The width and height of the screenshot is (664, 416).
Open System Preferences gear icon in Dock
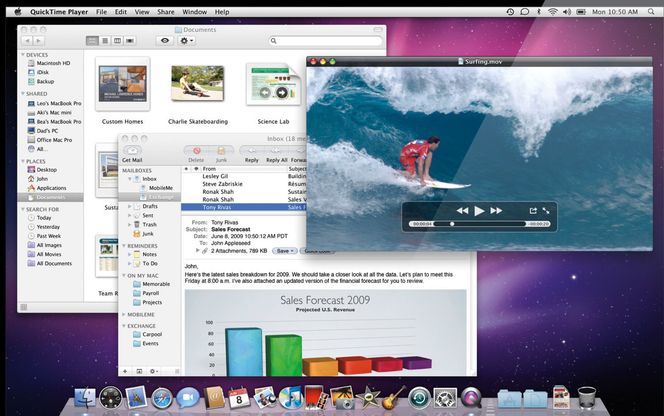(x=445, y=398)
